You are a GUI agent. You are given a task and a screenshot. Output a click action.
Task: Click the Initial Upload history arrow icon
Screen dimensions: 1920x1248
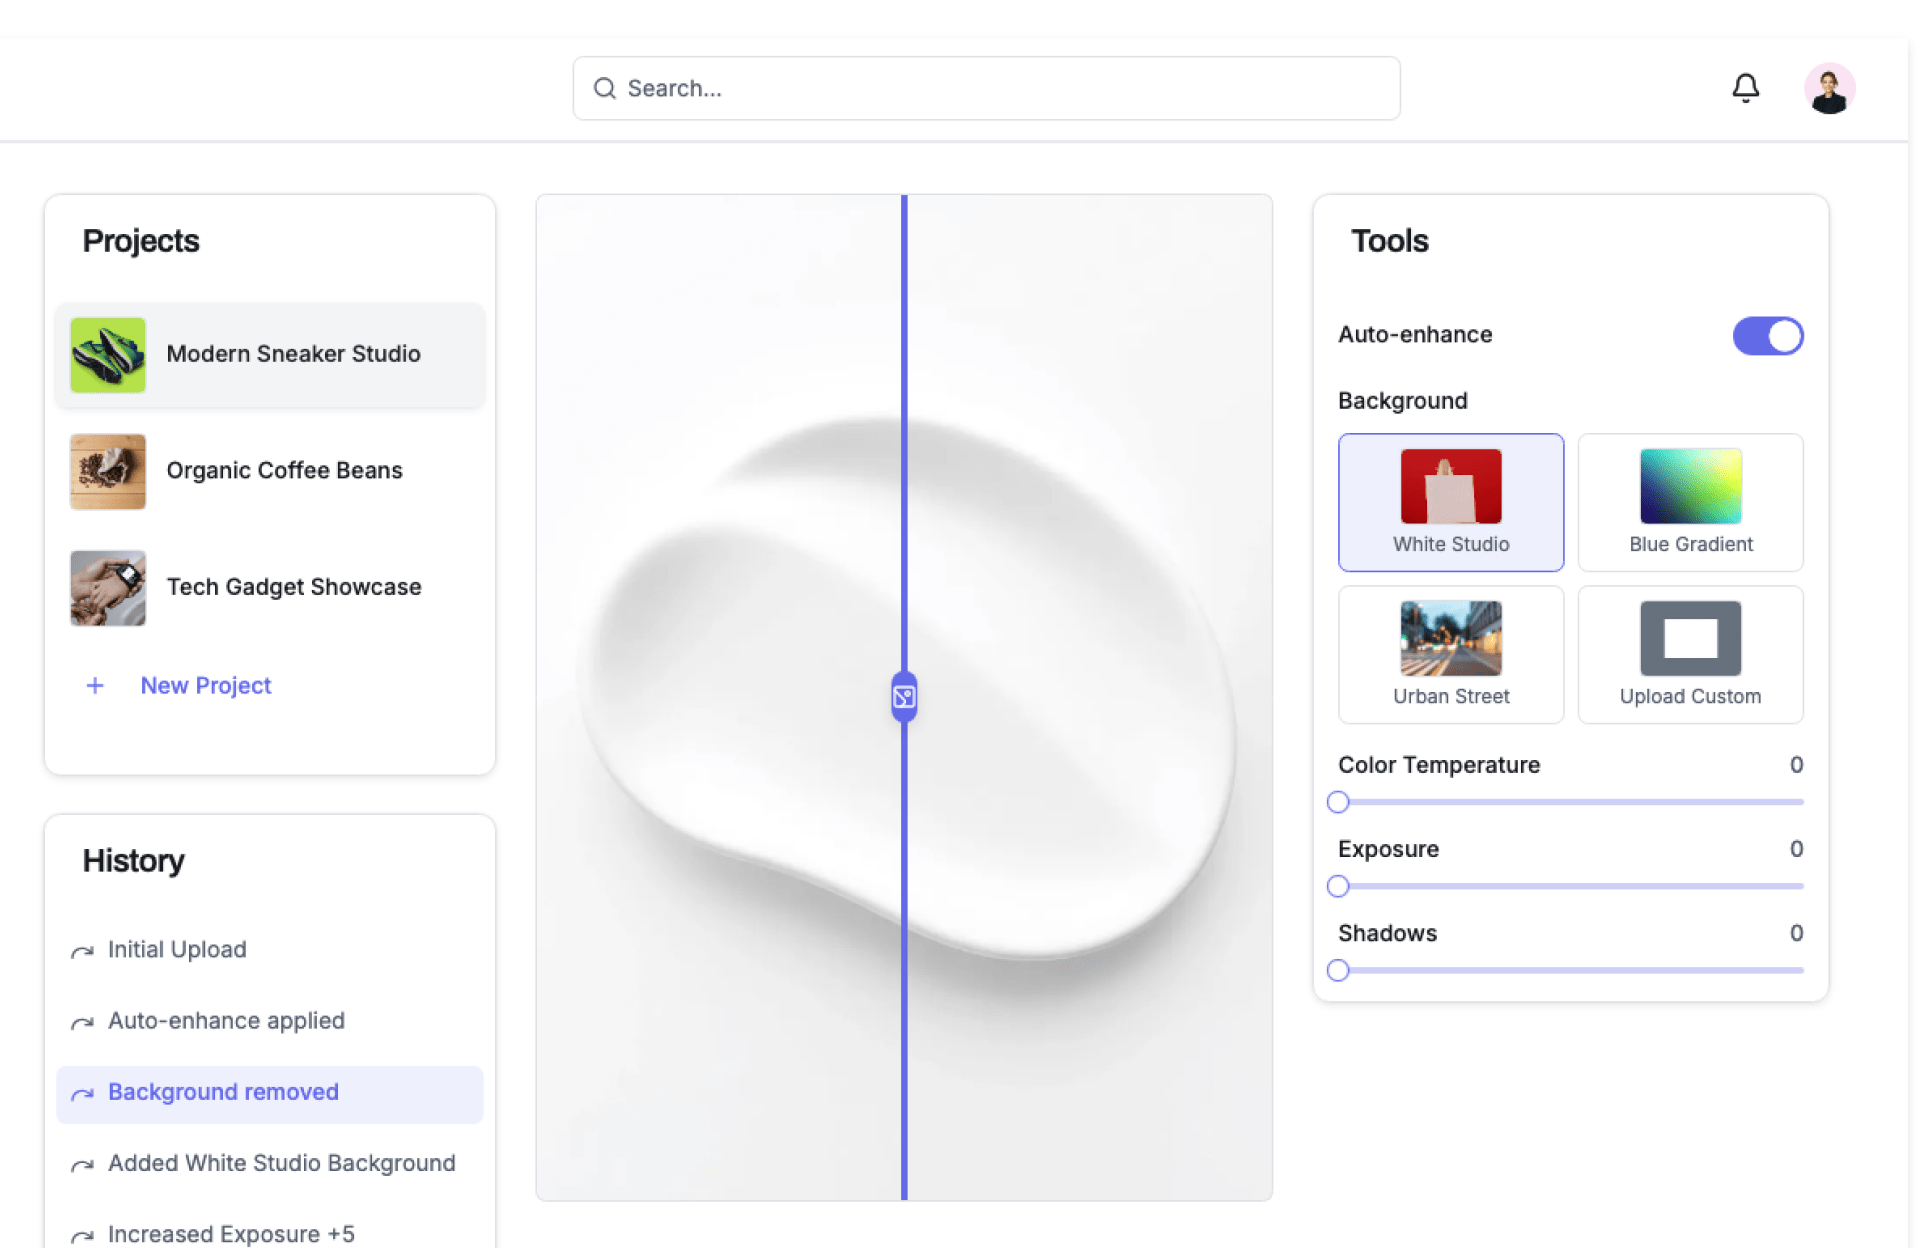pos(82,951)
